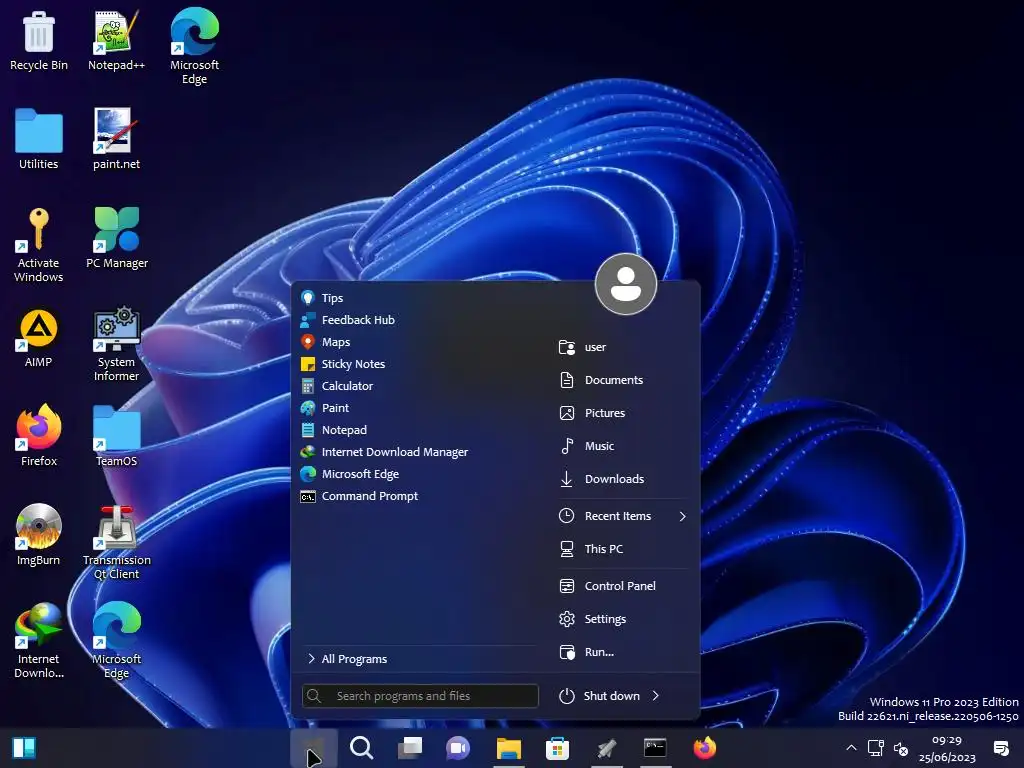Open Downloads from the Start menu

coord(624,479)
